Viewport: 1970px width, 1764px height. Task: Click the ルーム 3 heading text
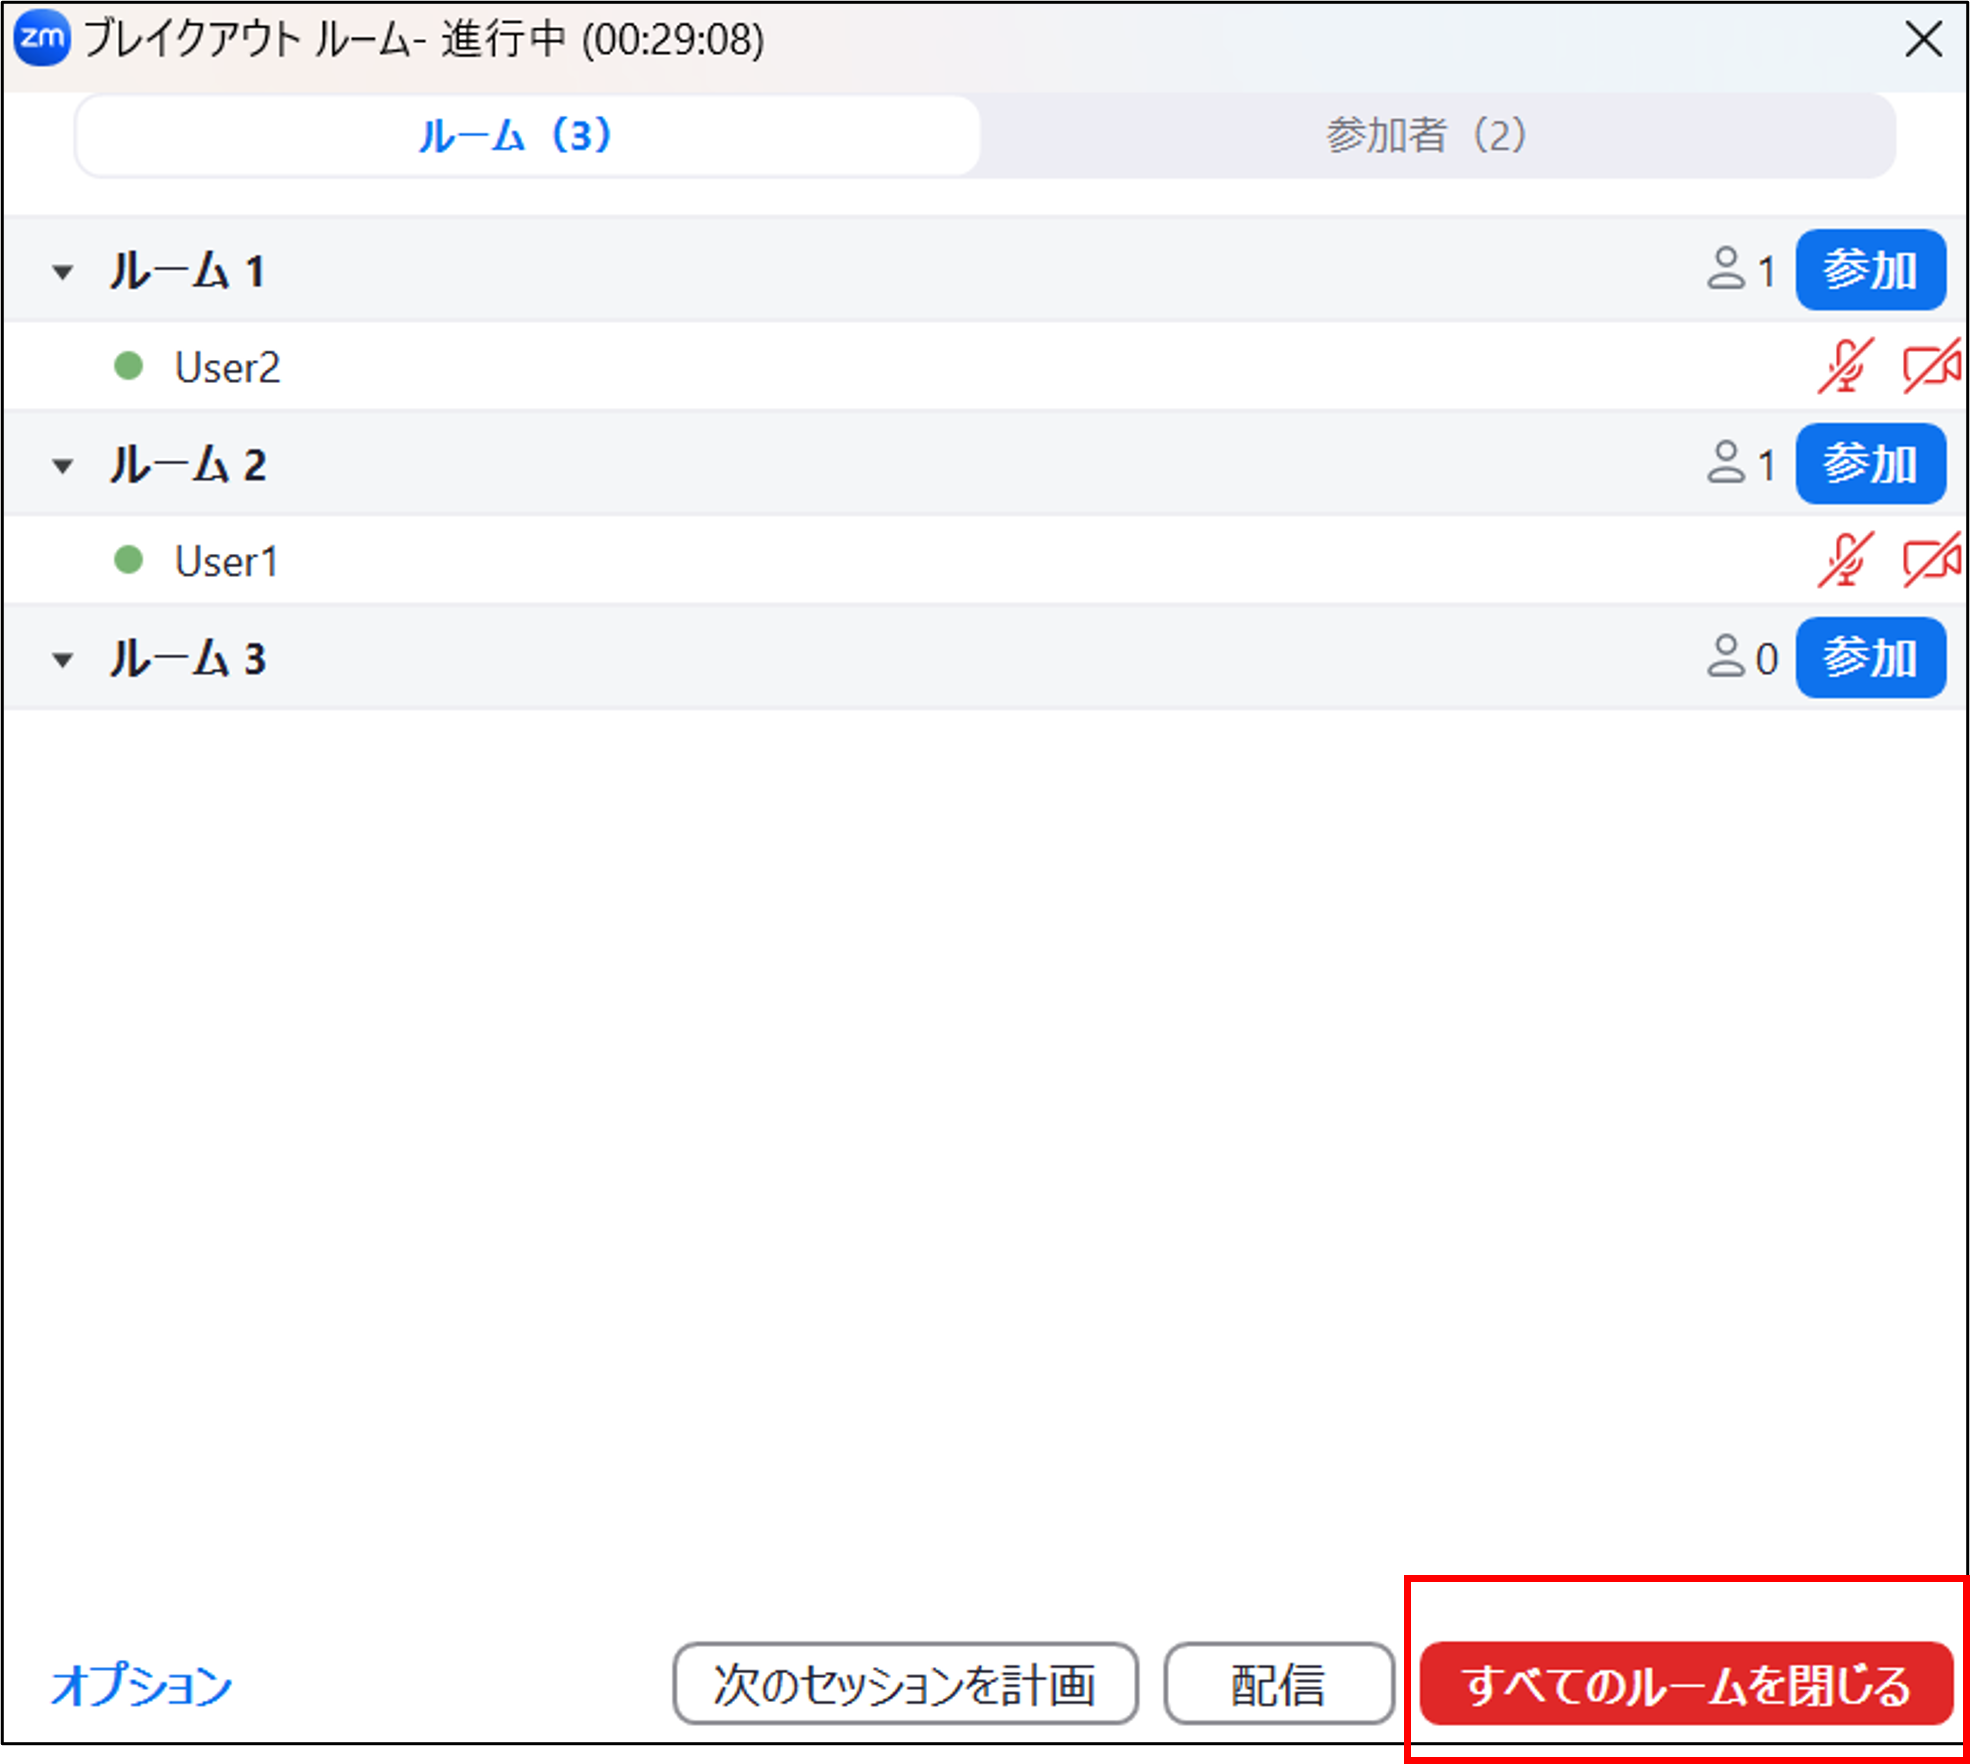[188, 658]
